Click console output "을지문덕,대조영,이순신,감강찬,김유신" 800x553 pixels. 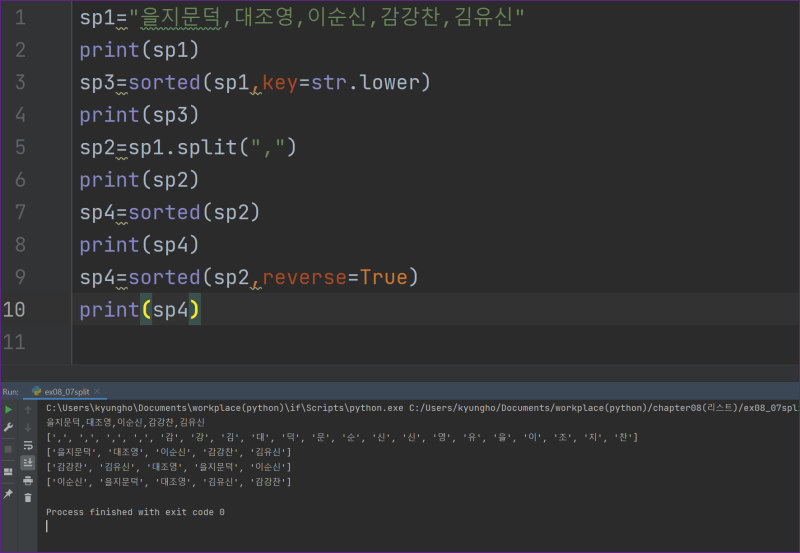(125, 422)
